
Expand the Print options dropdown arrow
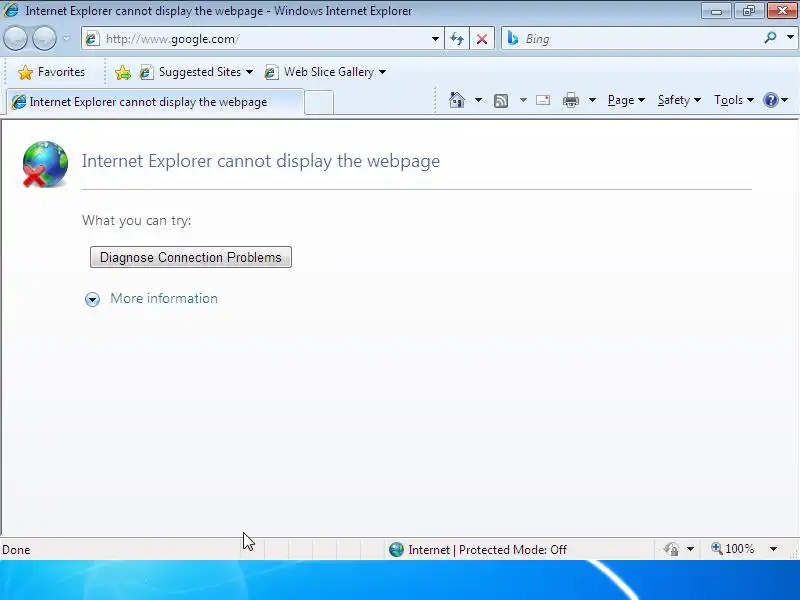pyautogui.click(x=592, y=100)
